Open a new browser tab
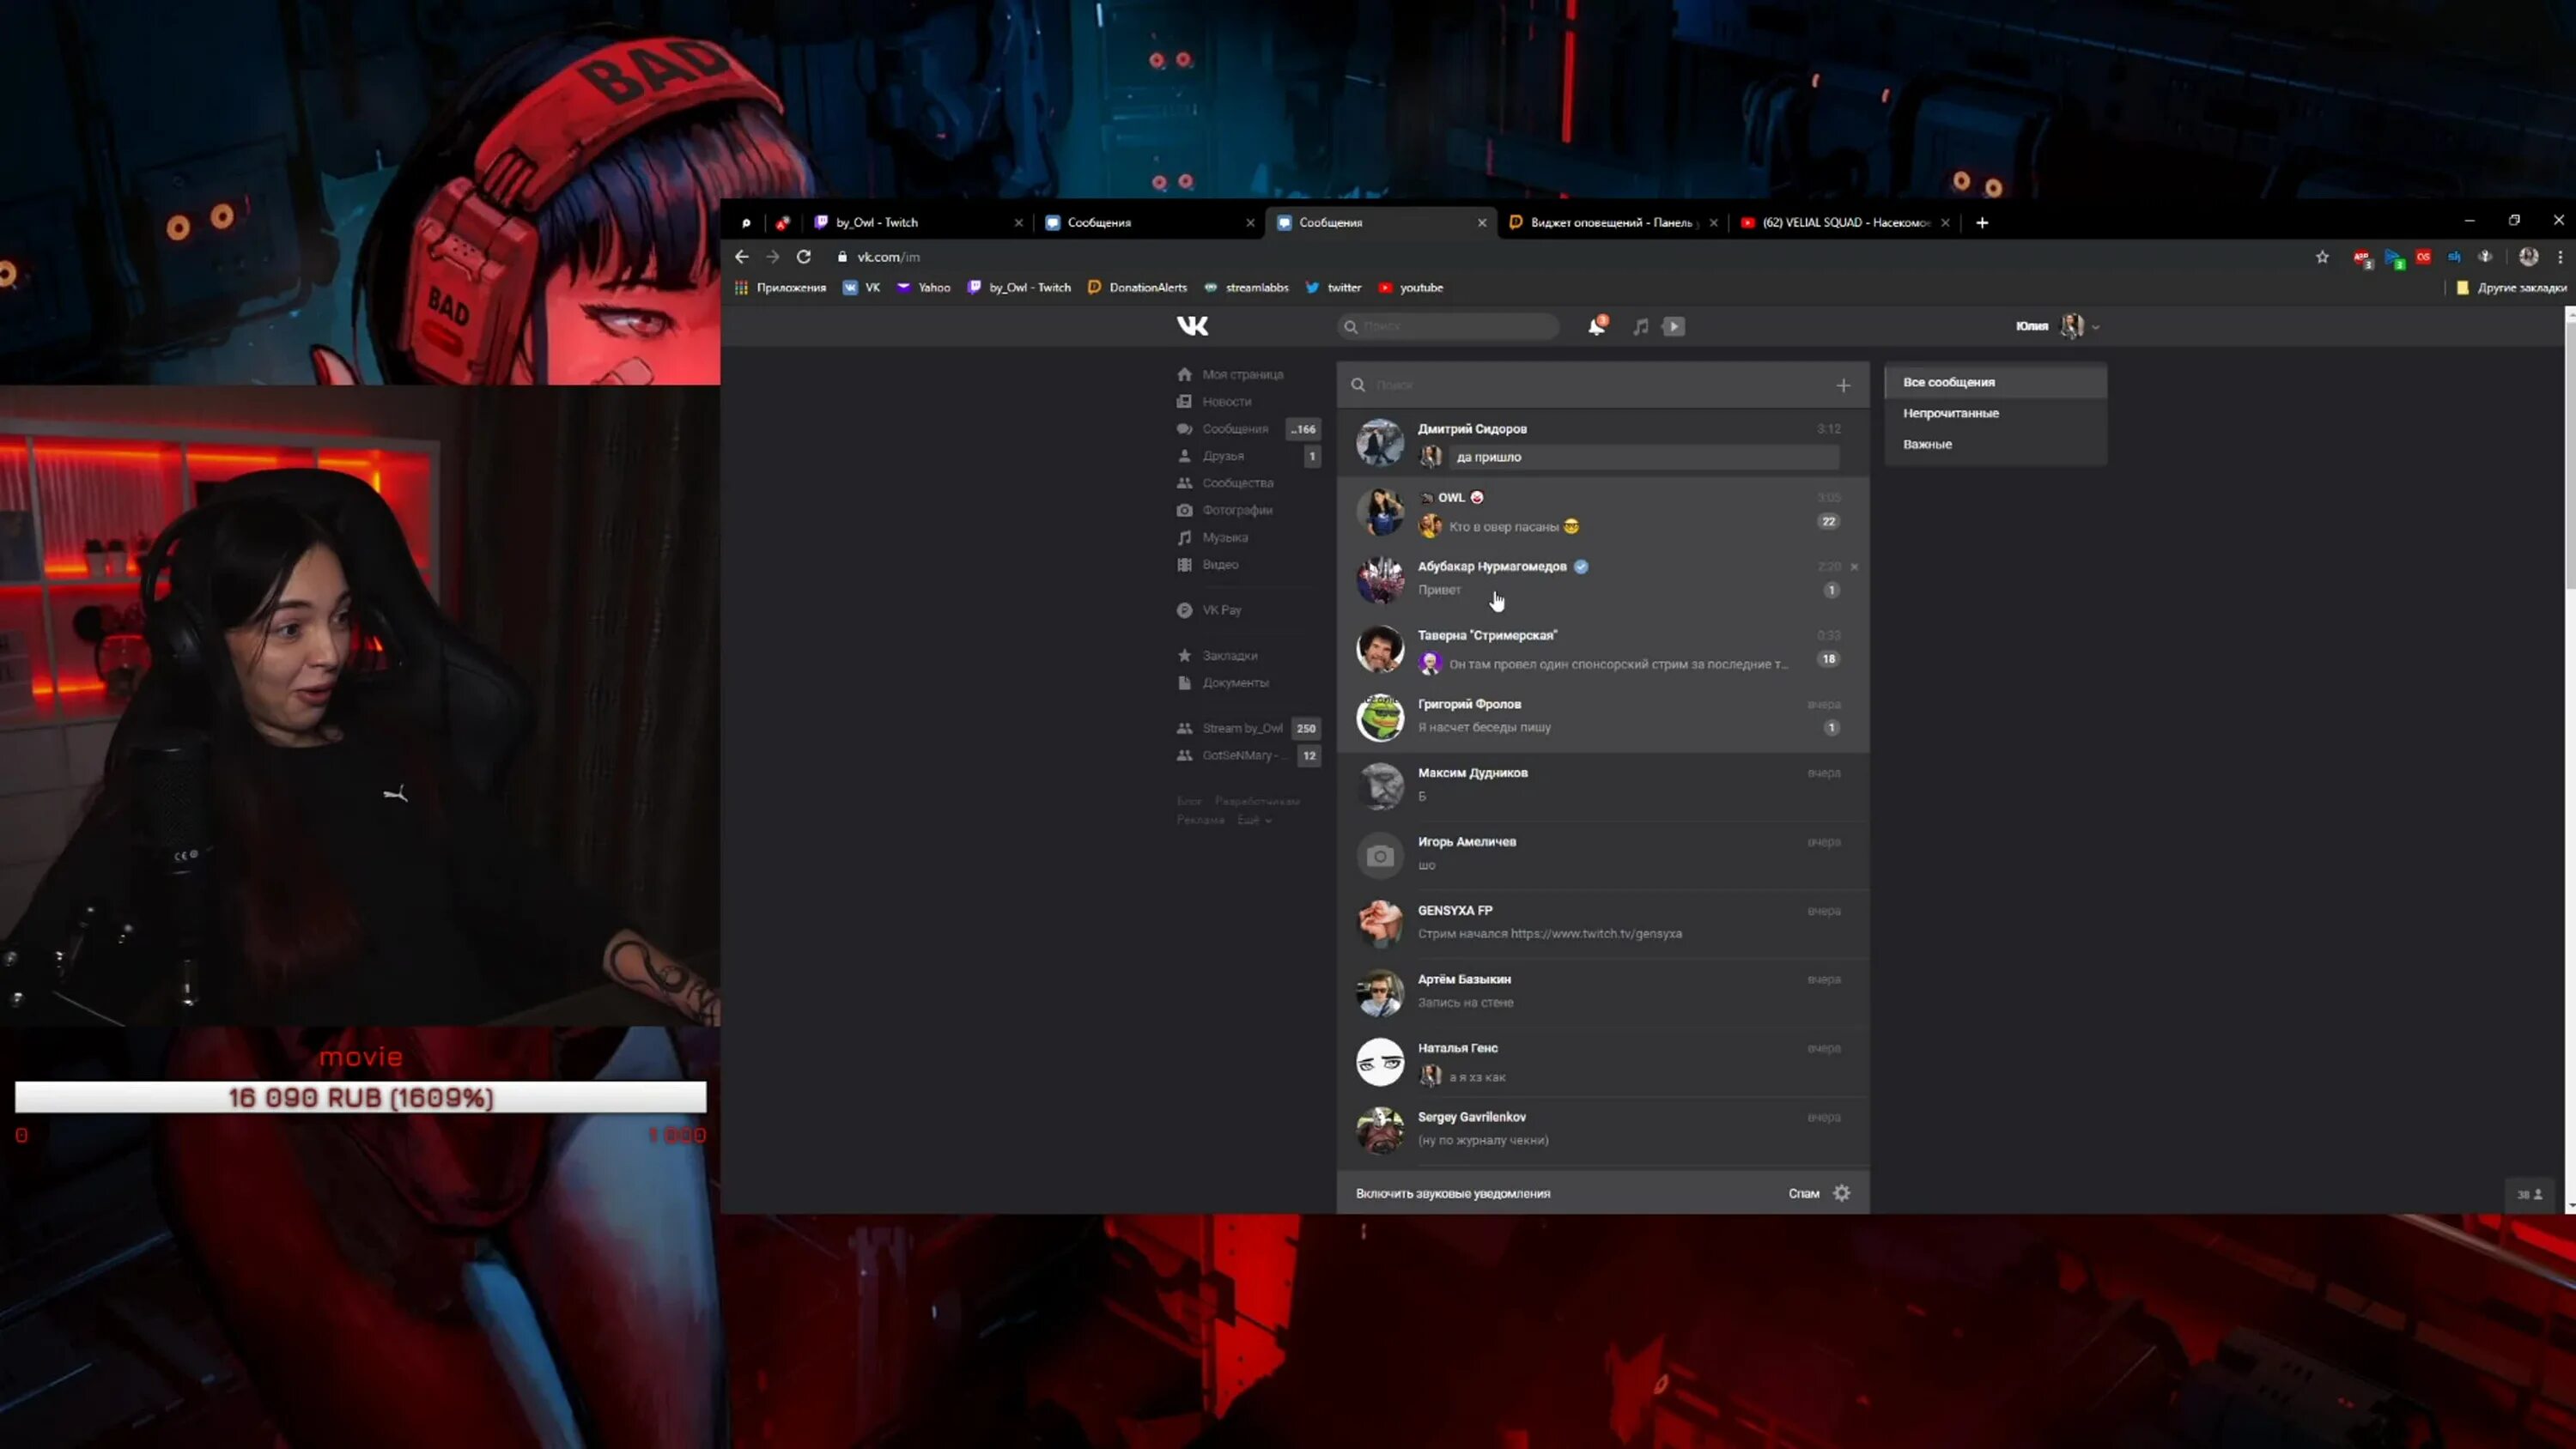The width and height of the screenshot is (2576, 1449). pos(1982,222)
